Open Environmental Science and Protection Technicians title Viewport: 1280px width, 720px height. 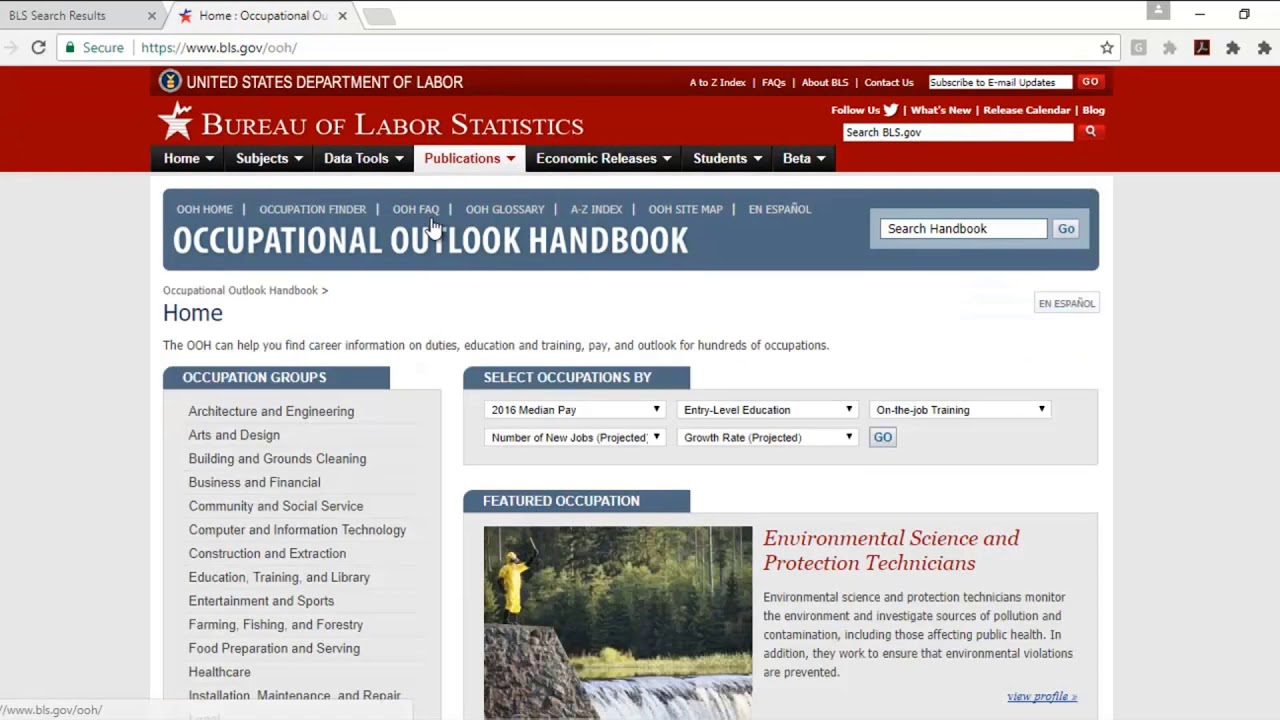pos(891,550)
